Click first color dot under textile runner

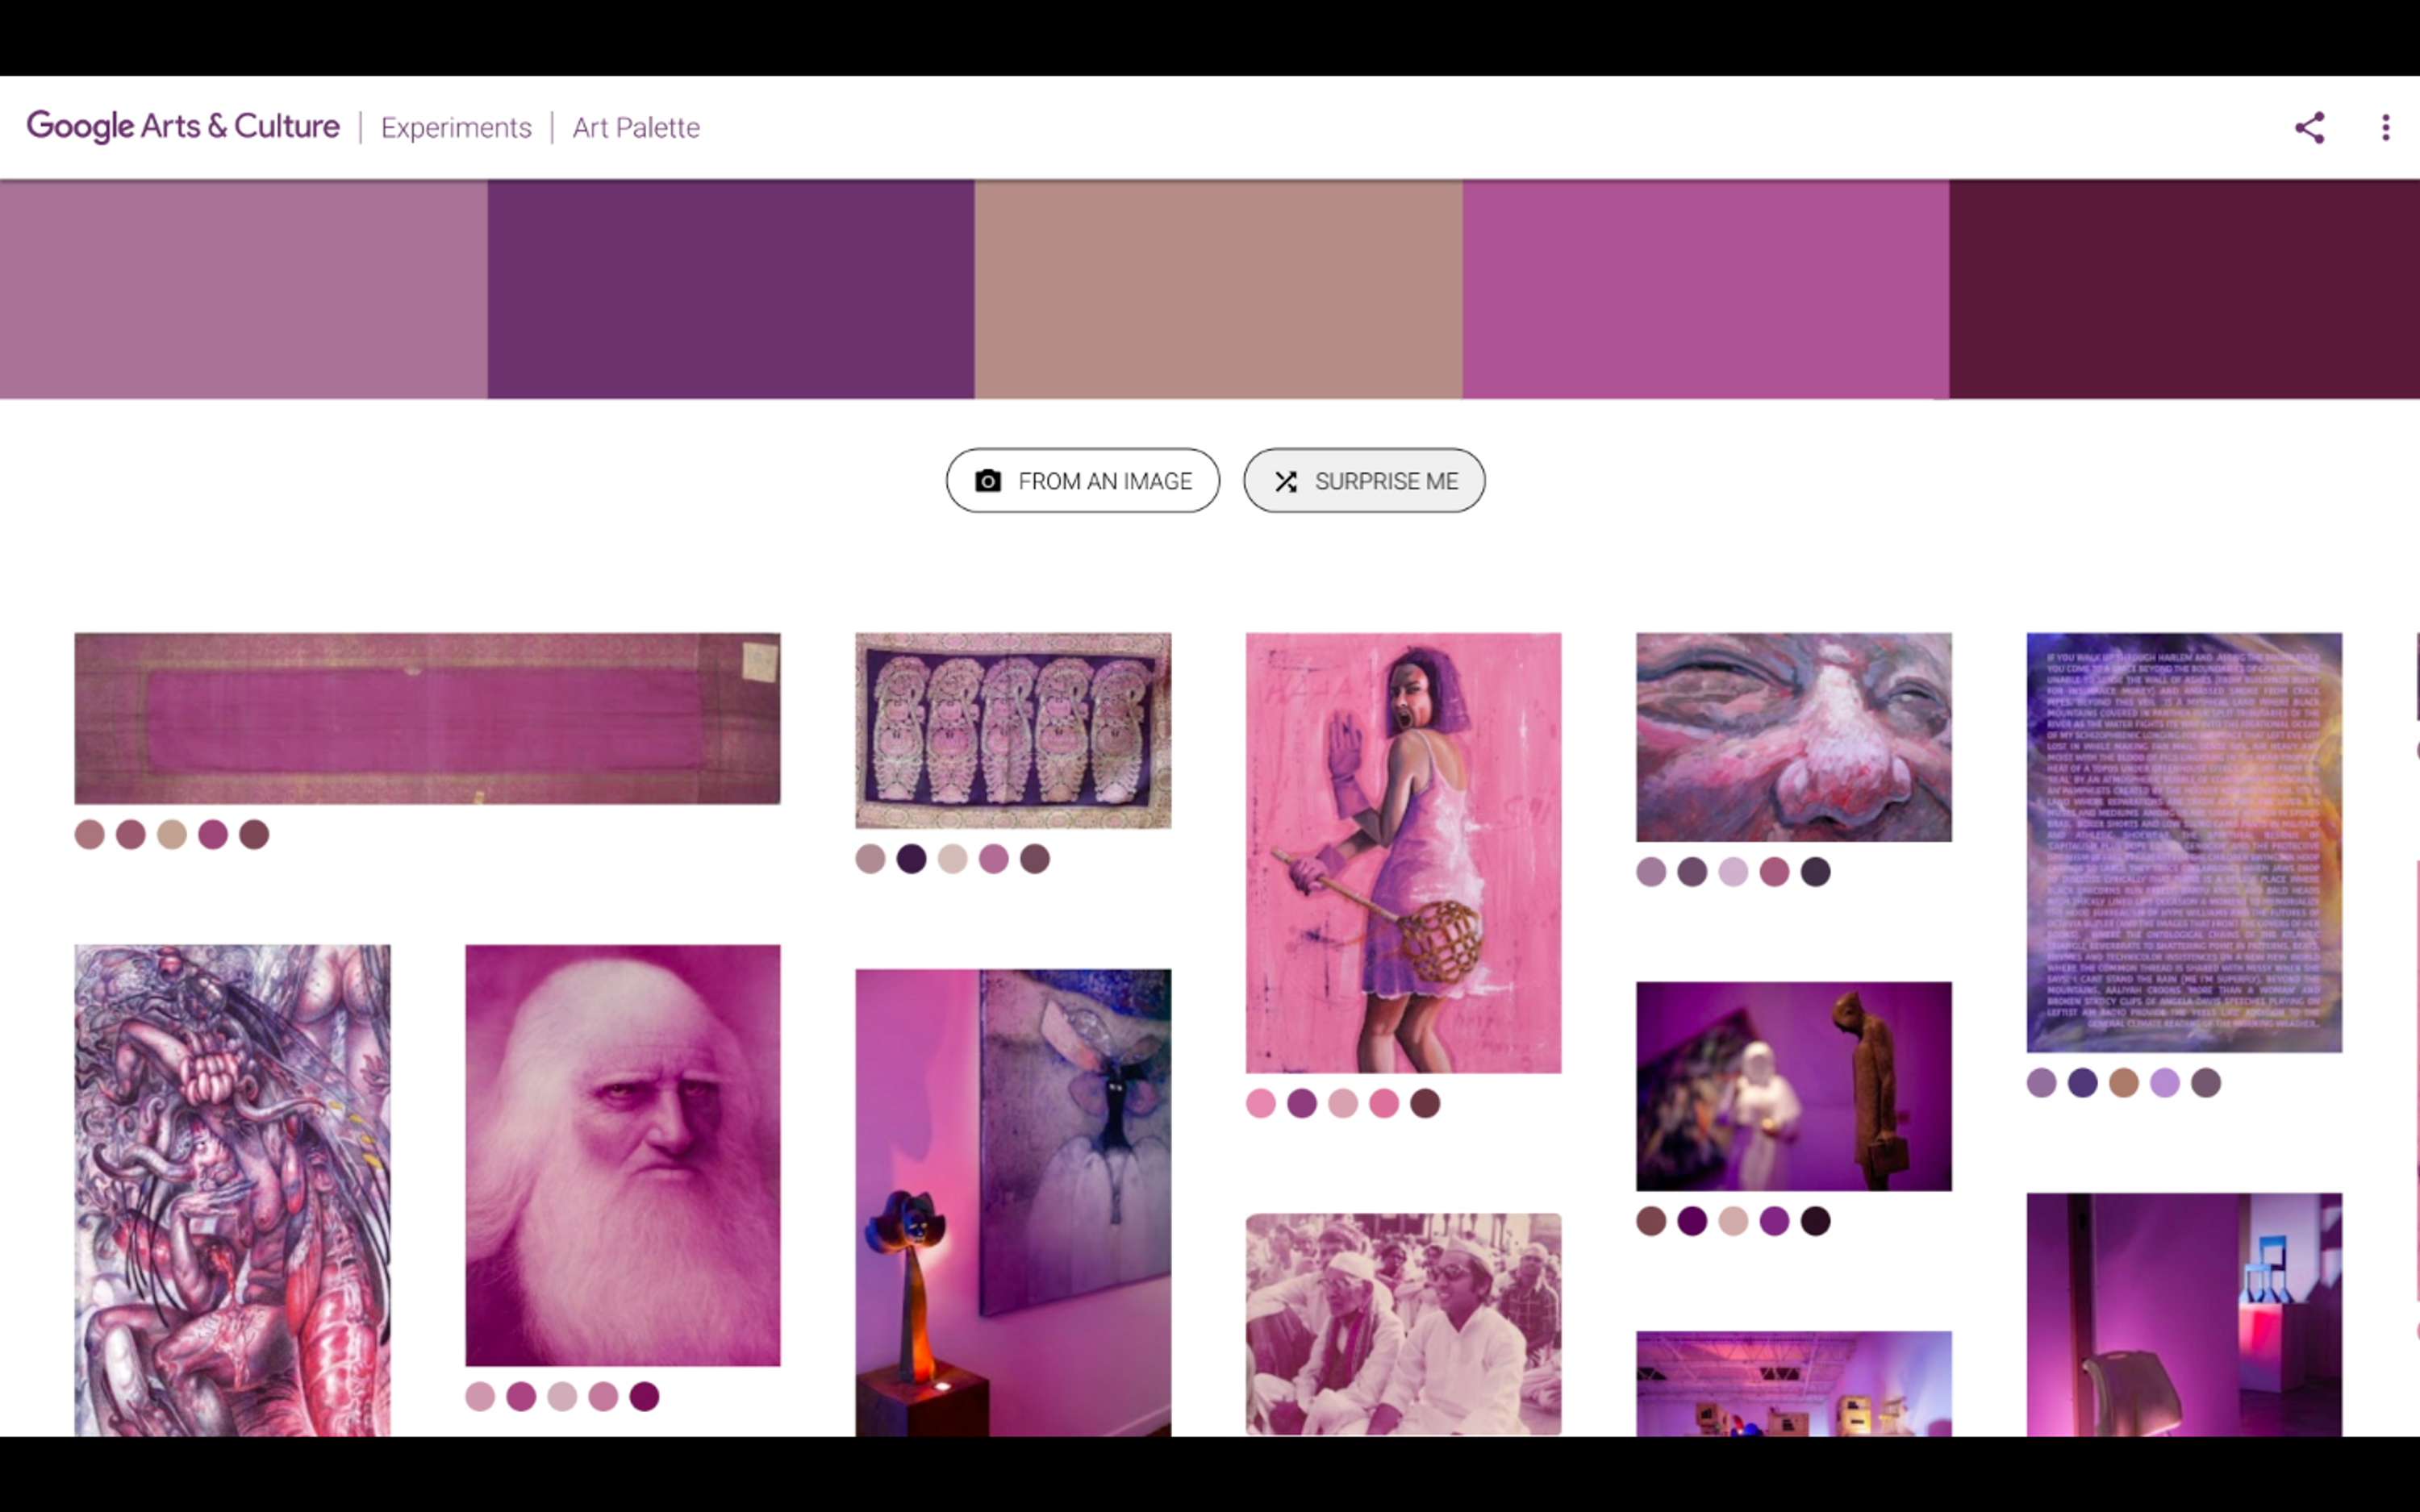click(x=90, y=834)
